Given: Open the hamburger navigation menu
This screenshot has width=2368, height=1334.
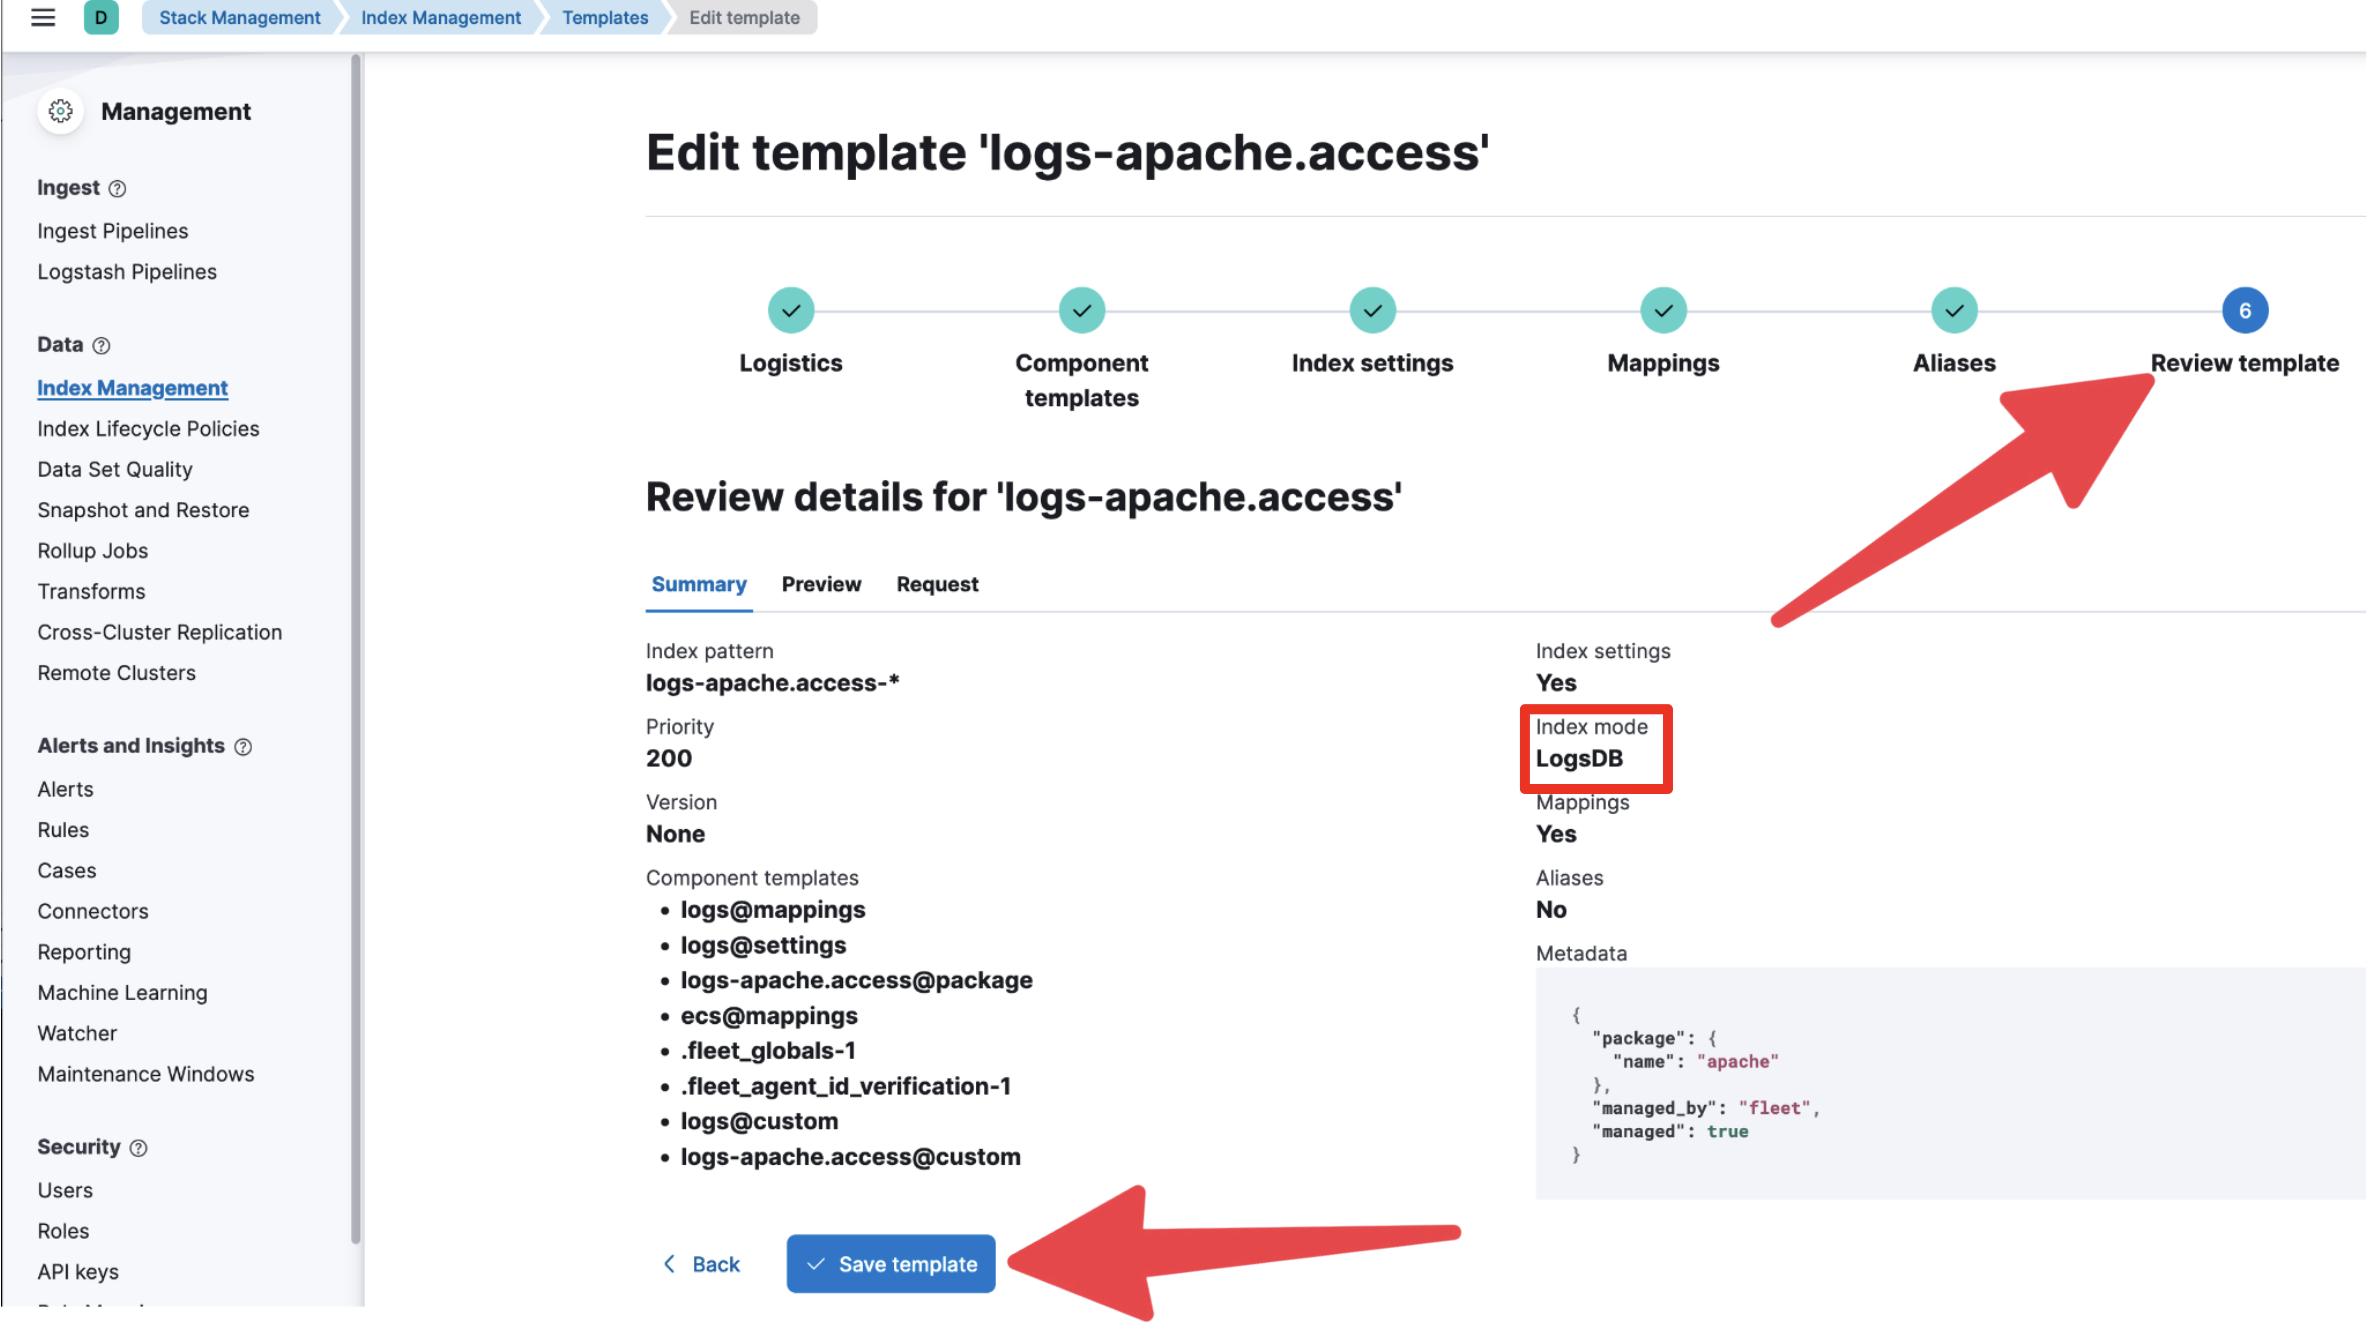Looking at the screenshot, I should [x=42, y=17].
